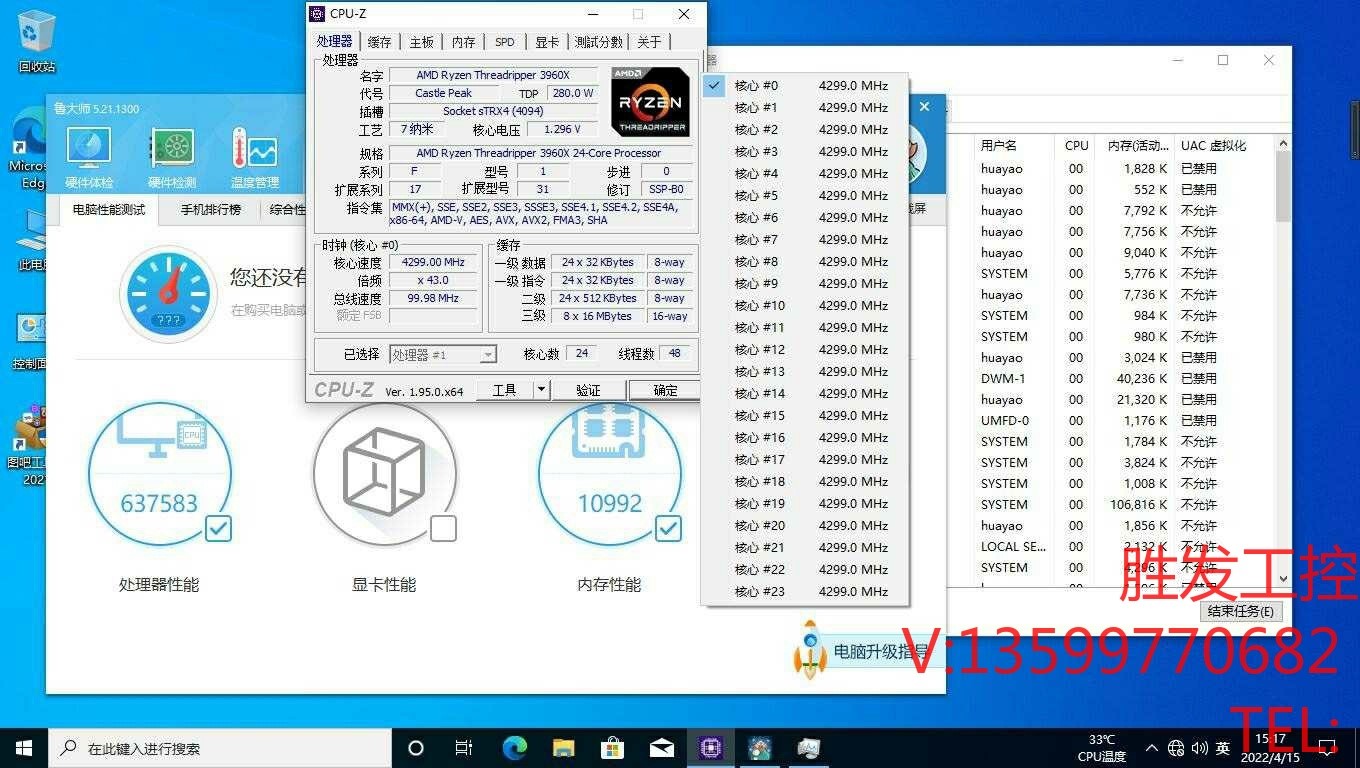The image size is (1360, 768).
Task: Click the 验证 button in CPU-Z
Action: [588, 390]
